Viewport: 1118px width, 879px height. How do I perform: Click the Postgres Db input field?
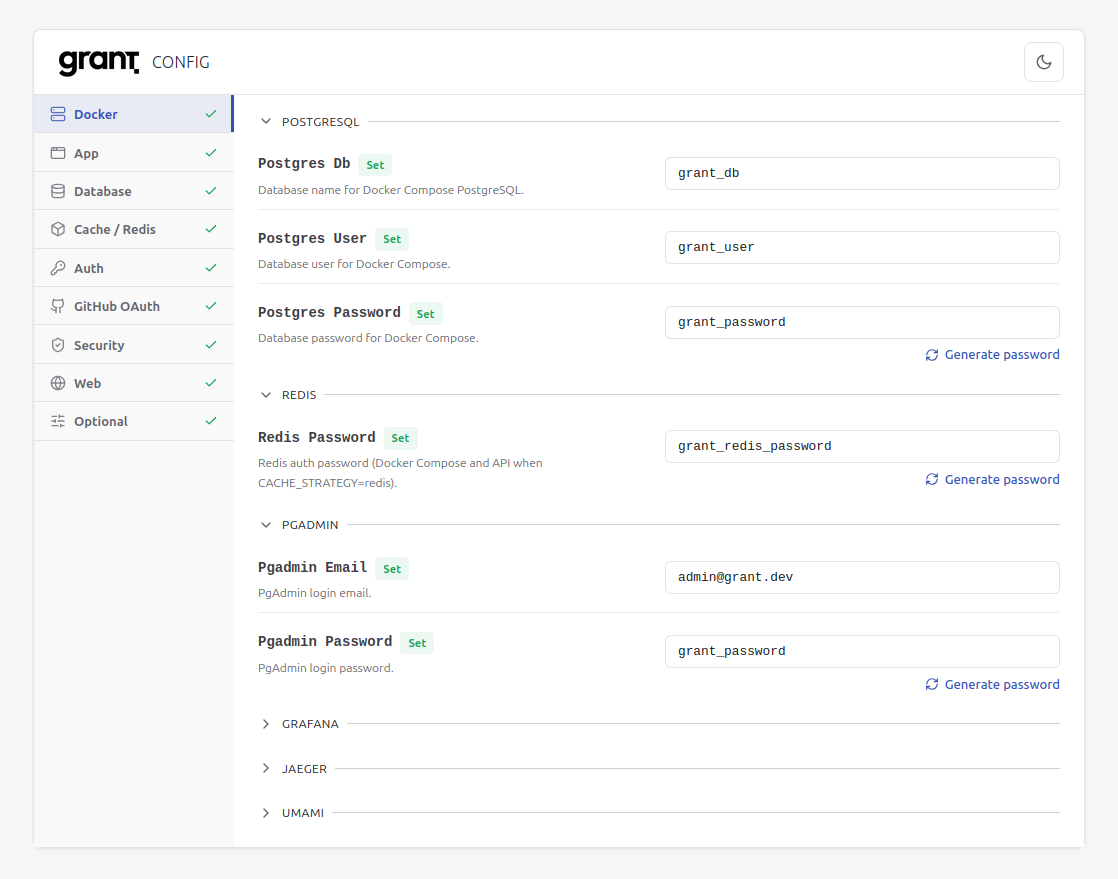pos(862,173)
